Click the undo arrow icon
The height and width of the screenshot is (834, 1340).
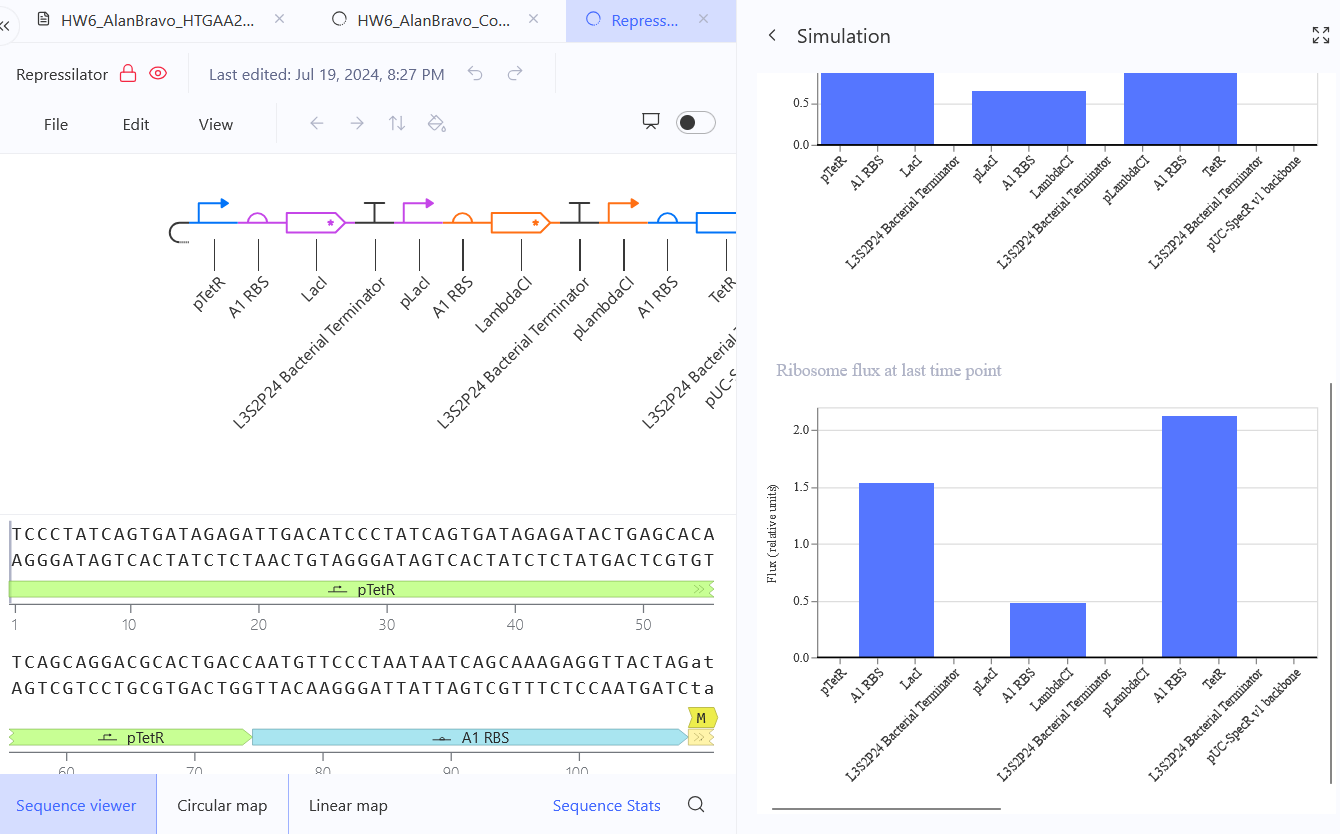tap(476, 73)
